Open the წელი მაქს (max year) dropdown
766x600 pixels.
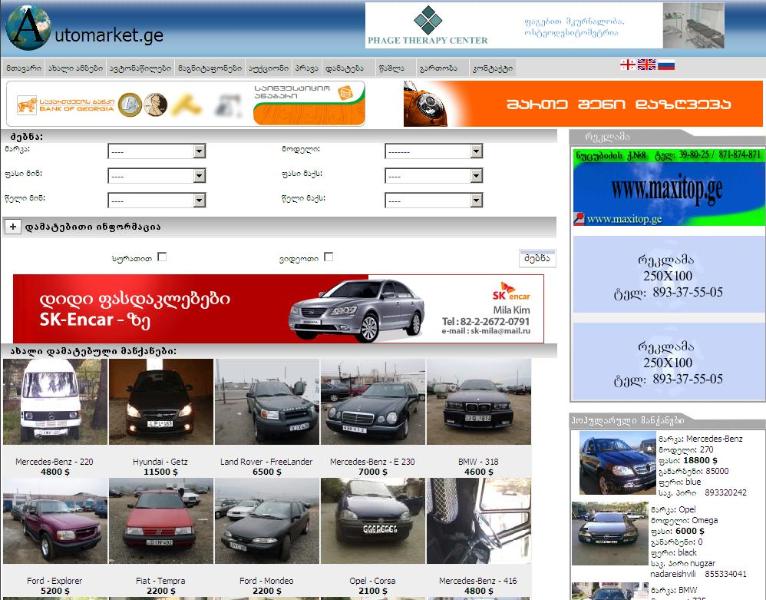point(434,200)
